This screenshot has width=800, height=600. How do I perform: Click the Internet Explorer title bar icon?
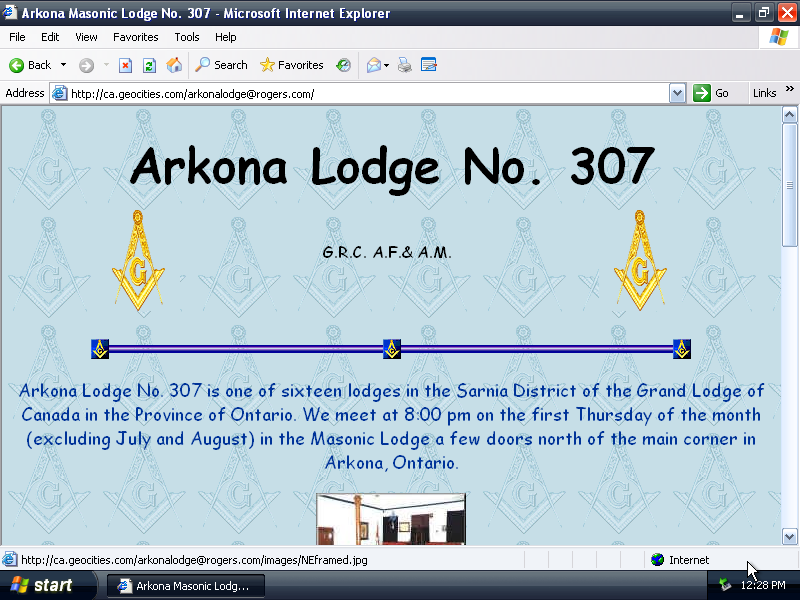click(x=10, y=12)
